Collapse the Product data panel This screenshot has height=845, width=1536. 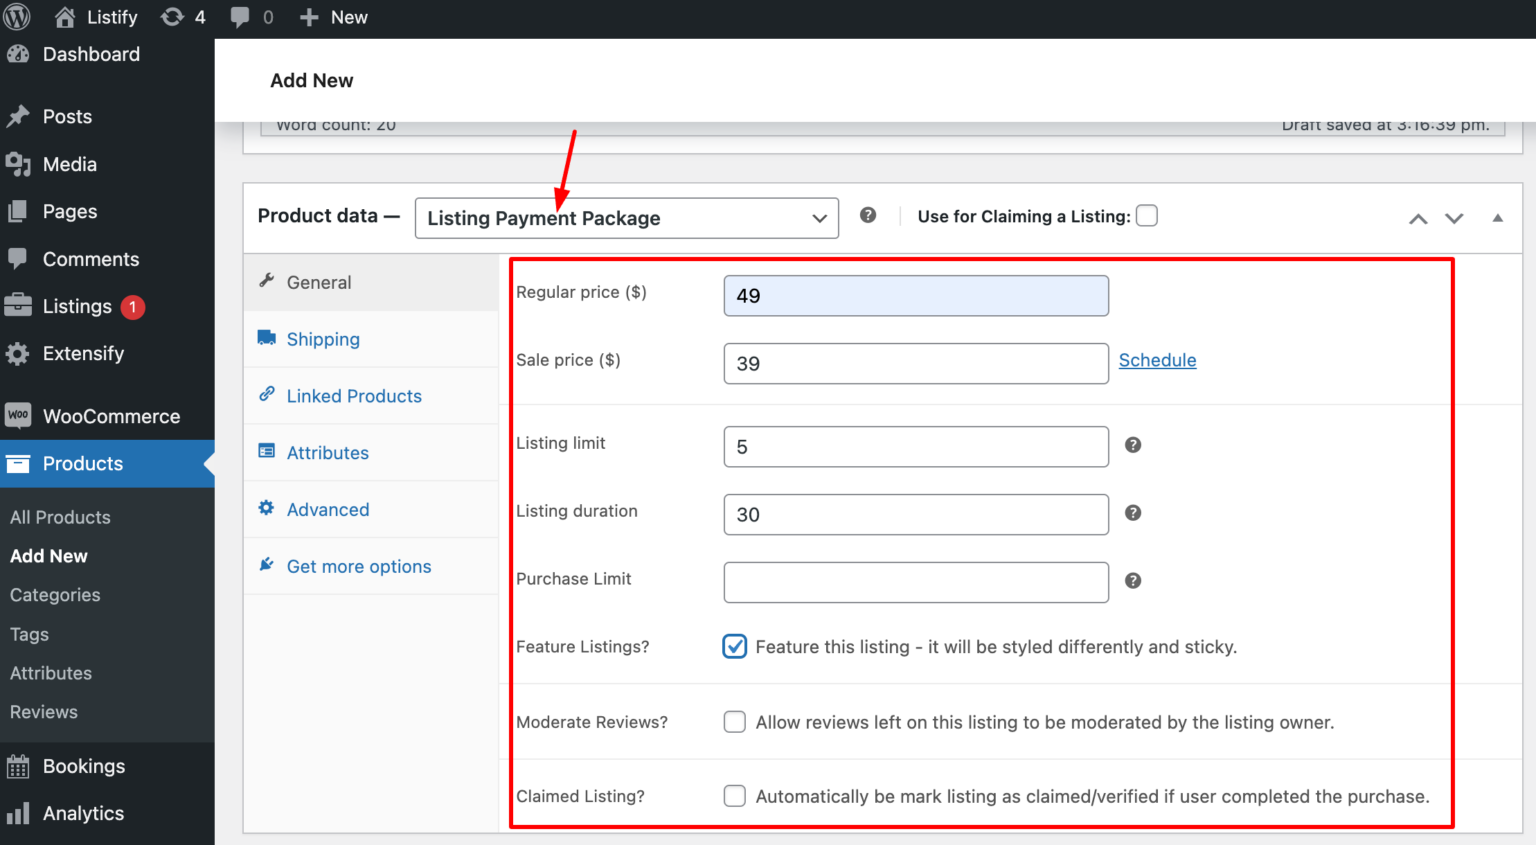coord(1497,217)
